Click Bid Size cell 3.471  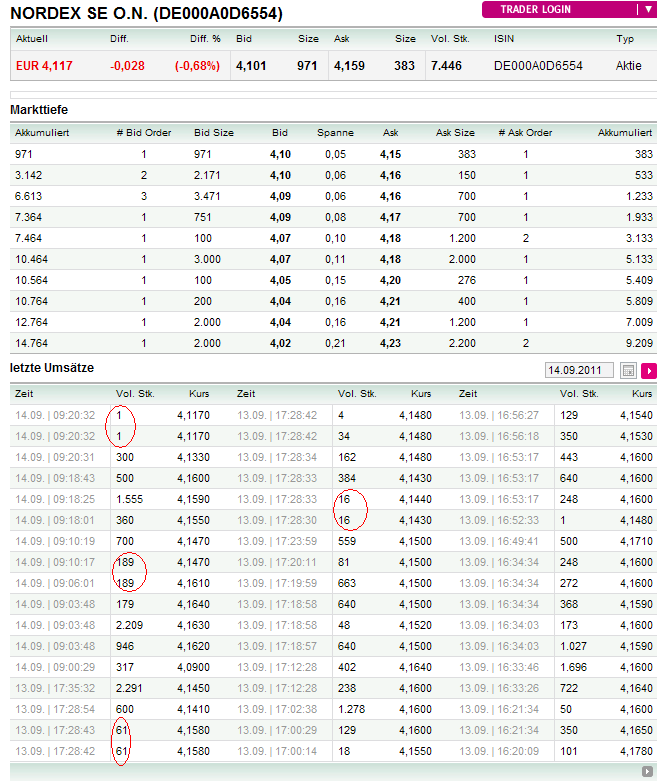point(207,196)
